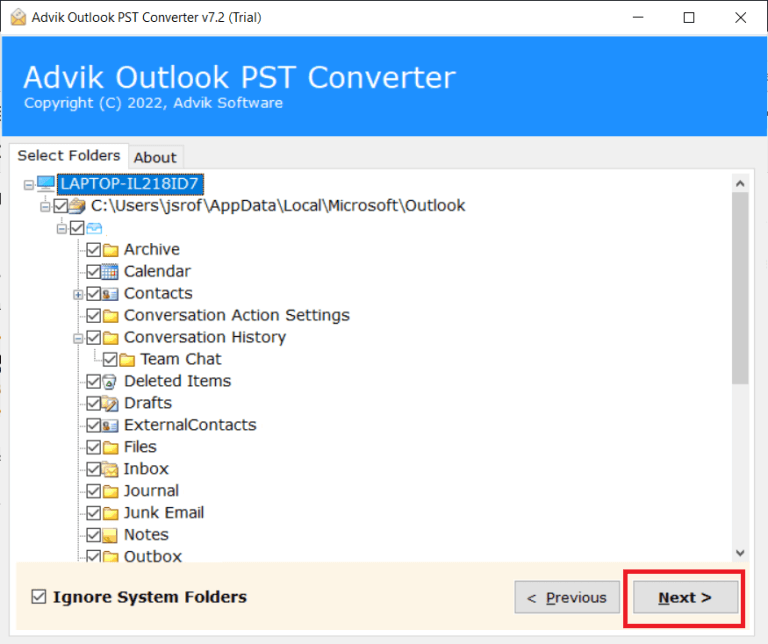Click the Journal folder icon
Viewport: 768px width, 644px height.
(x=111, y=491)
